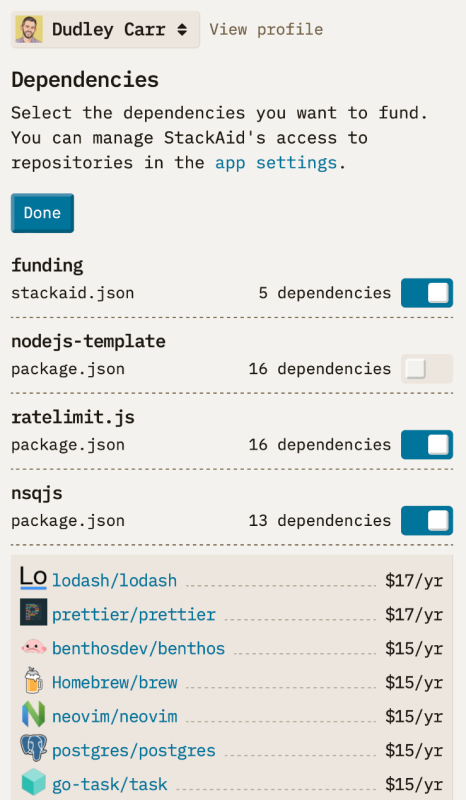Turn off the ratelimit.js toggle

[x=427, y=445]
